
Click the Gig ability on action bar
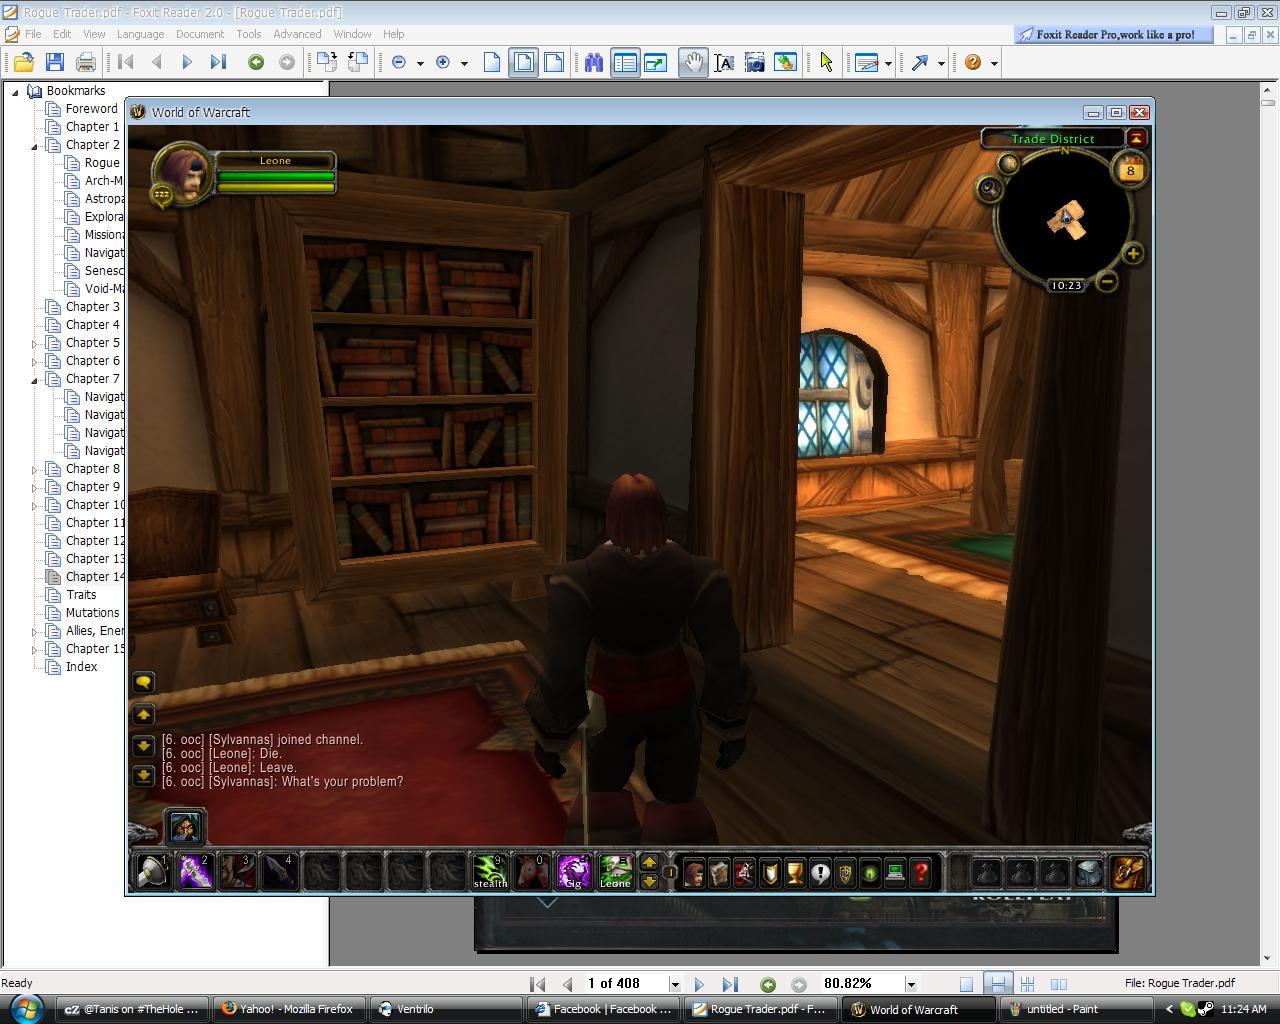coord(574,871)
